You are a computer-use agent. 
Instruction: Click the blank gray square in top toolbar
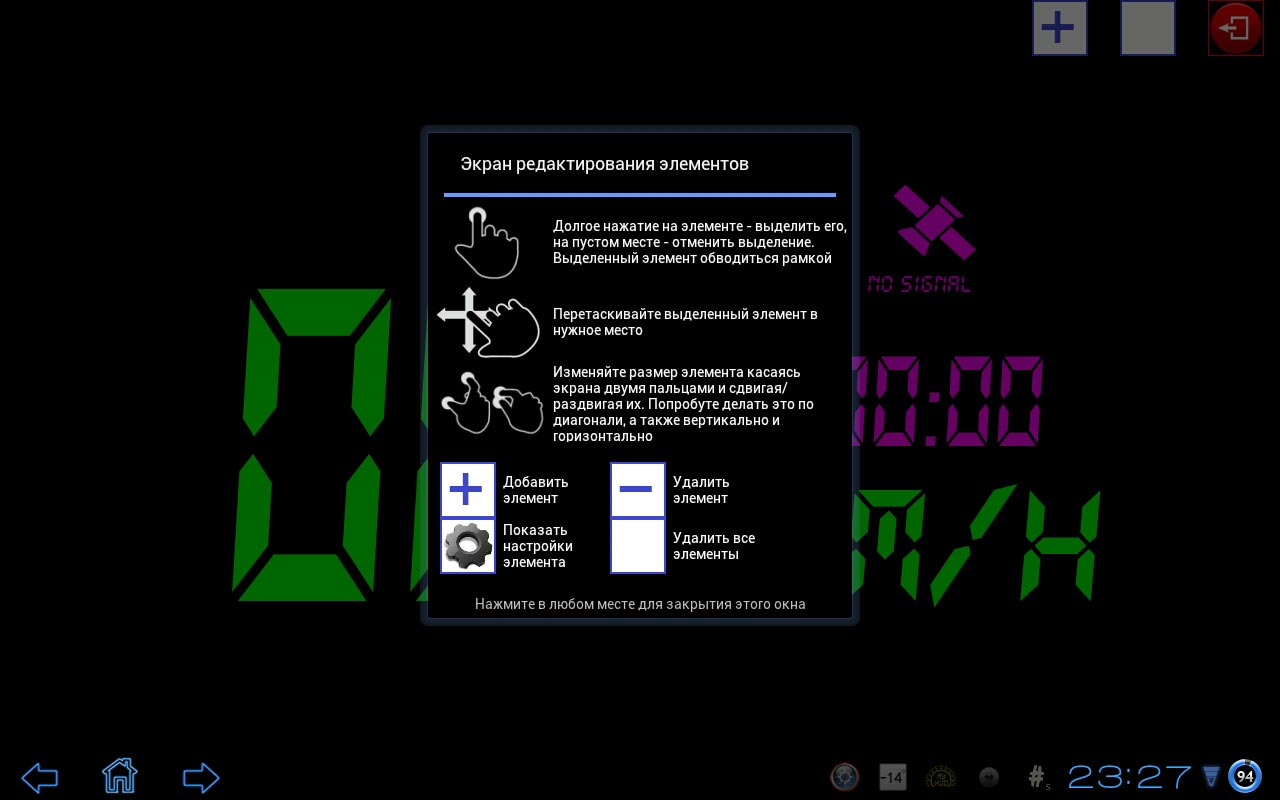tap(1147, 28)
